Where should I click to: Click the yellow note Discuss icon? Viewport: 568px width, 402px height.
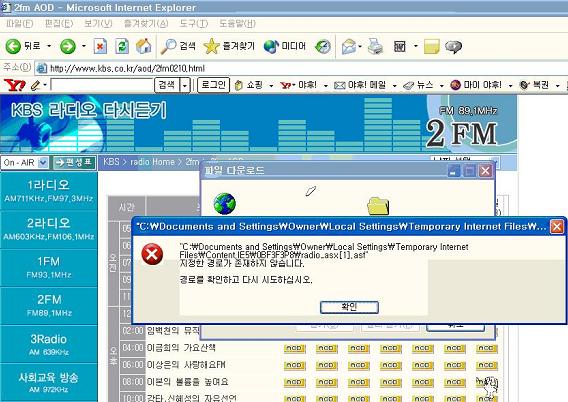pyautogui.click(x=431, y=46)
